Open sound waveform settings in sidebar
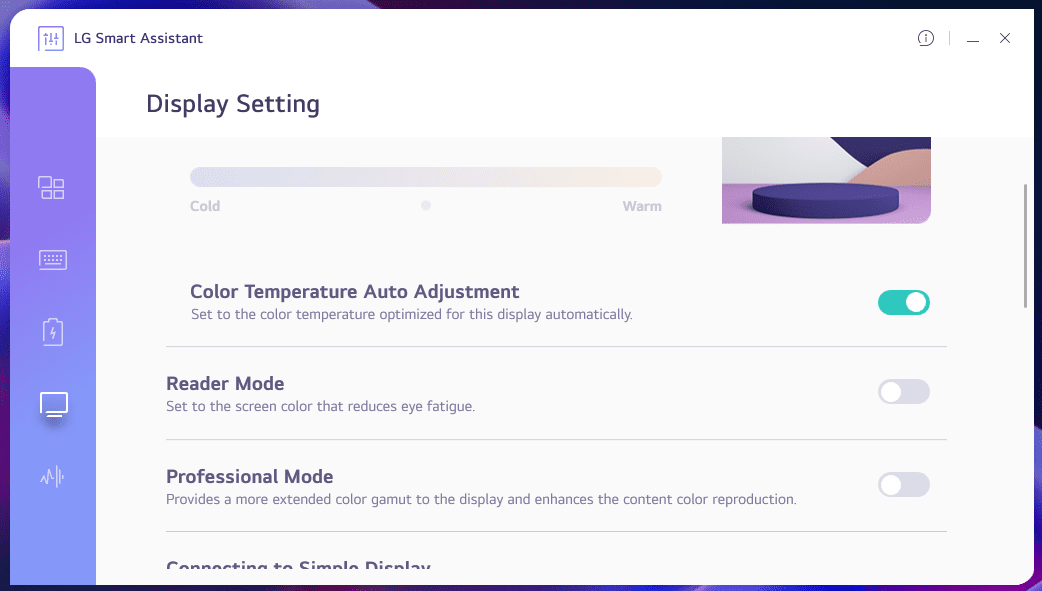Image resolution: width=1042 pixels, height=591 pixels. pyautogui.click(x=52, y=477)
